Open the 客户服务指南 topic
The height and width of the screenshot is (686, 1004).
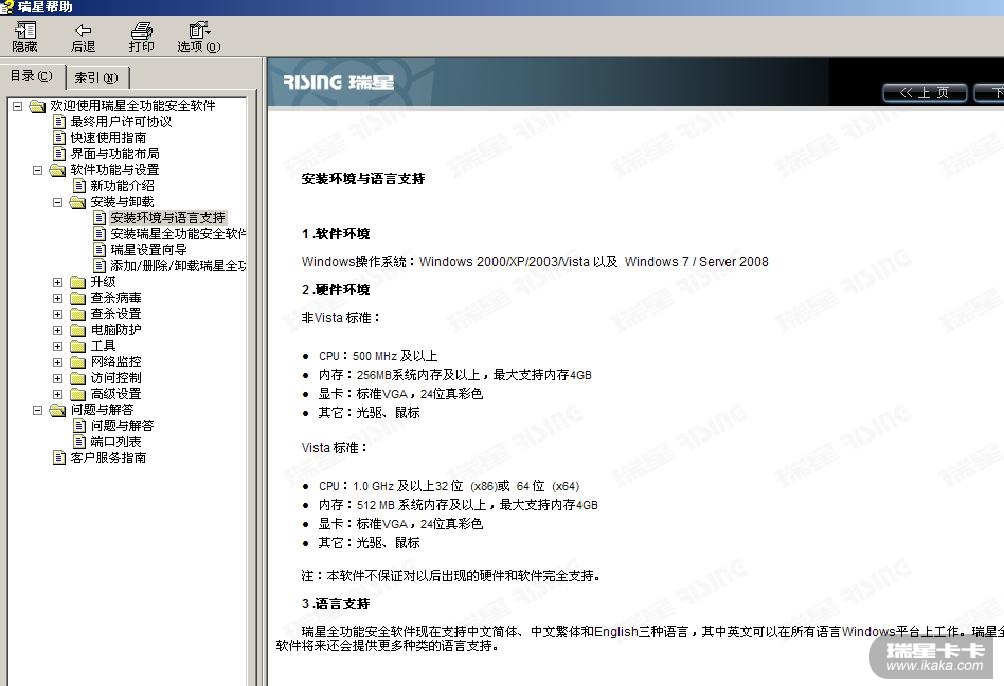pos(108,458)
